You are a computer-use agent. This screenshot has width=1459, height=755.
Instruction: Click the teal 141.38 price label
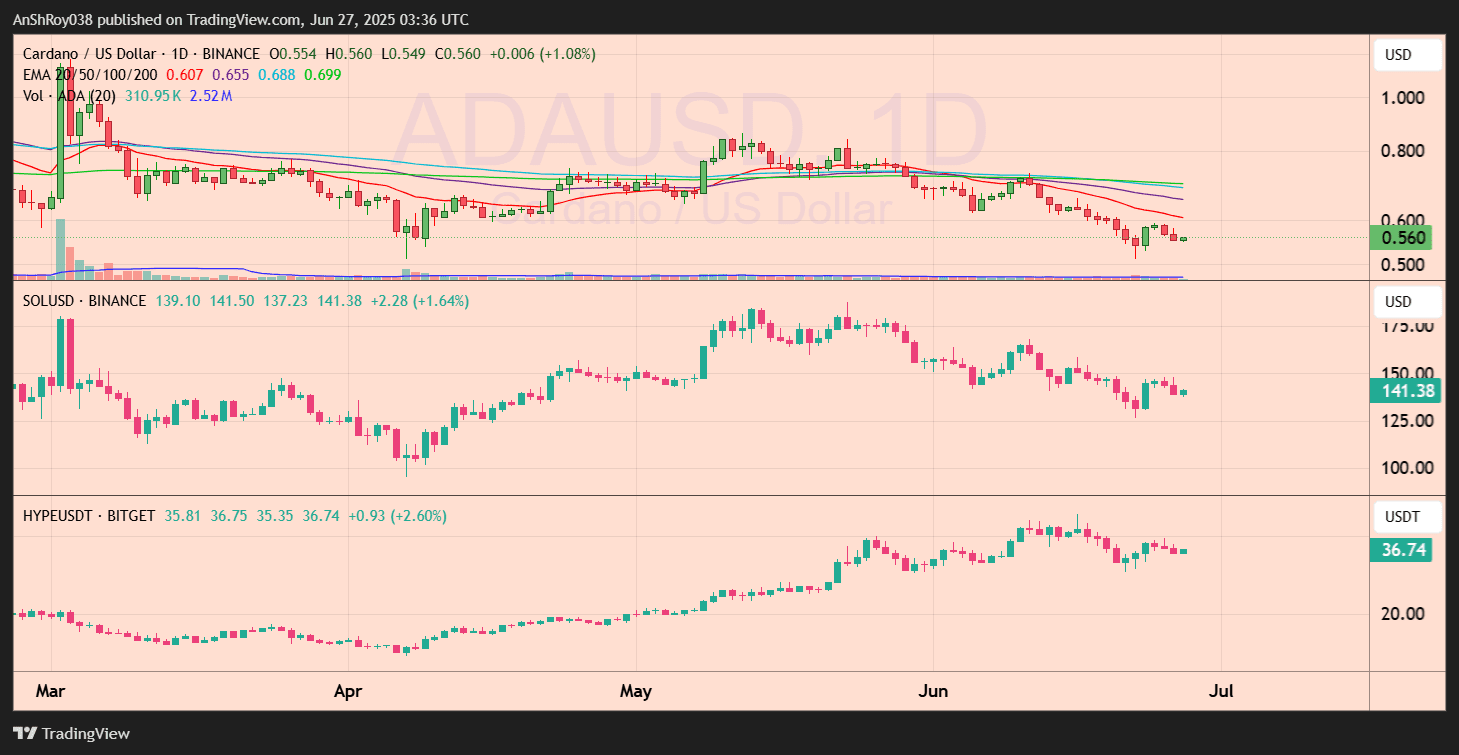pos(1404,391)
